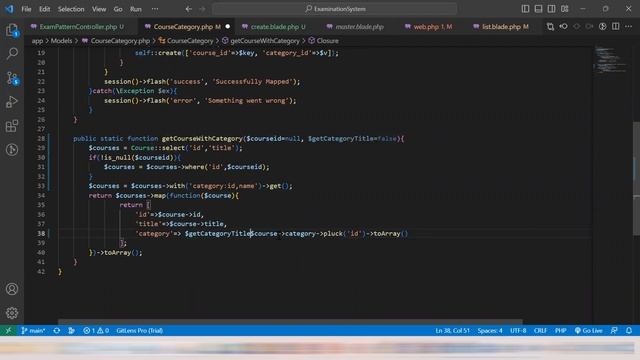Click the code minimap preview
This screenshot has height=360, width=640.
pos(611,61)
